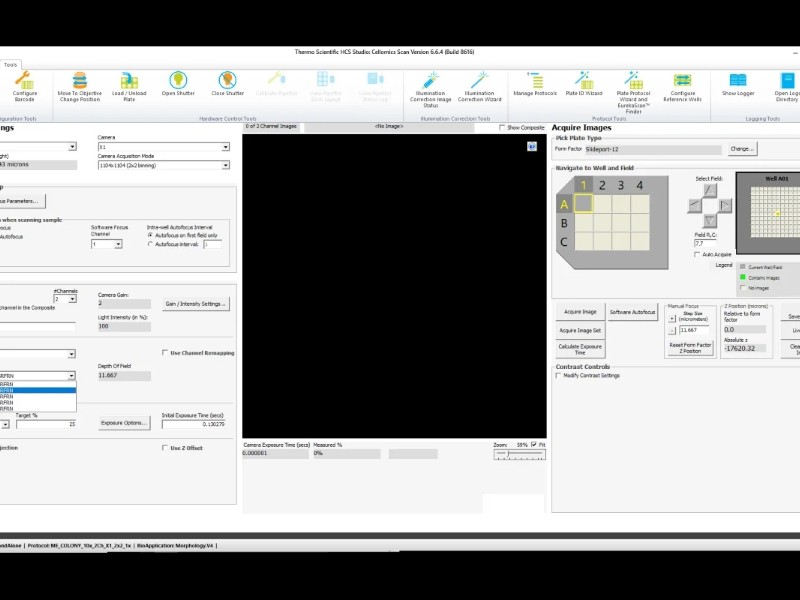Adjust the Zoom slider
The image size is (800, 600).
pos(519,454)
